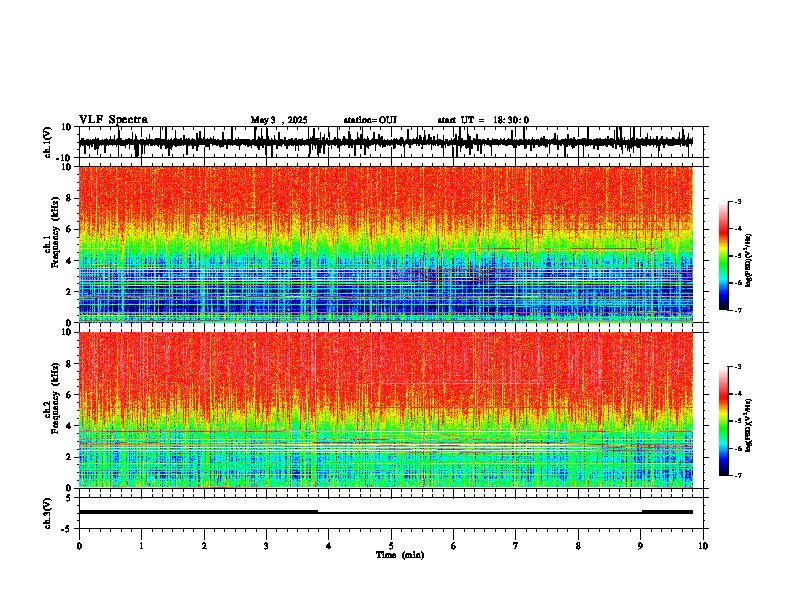The image size is (792, 612).
Task: Click the "Time (min)" axis label
Action: (400, 555)
